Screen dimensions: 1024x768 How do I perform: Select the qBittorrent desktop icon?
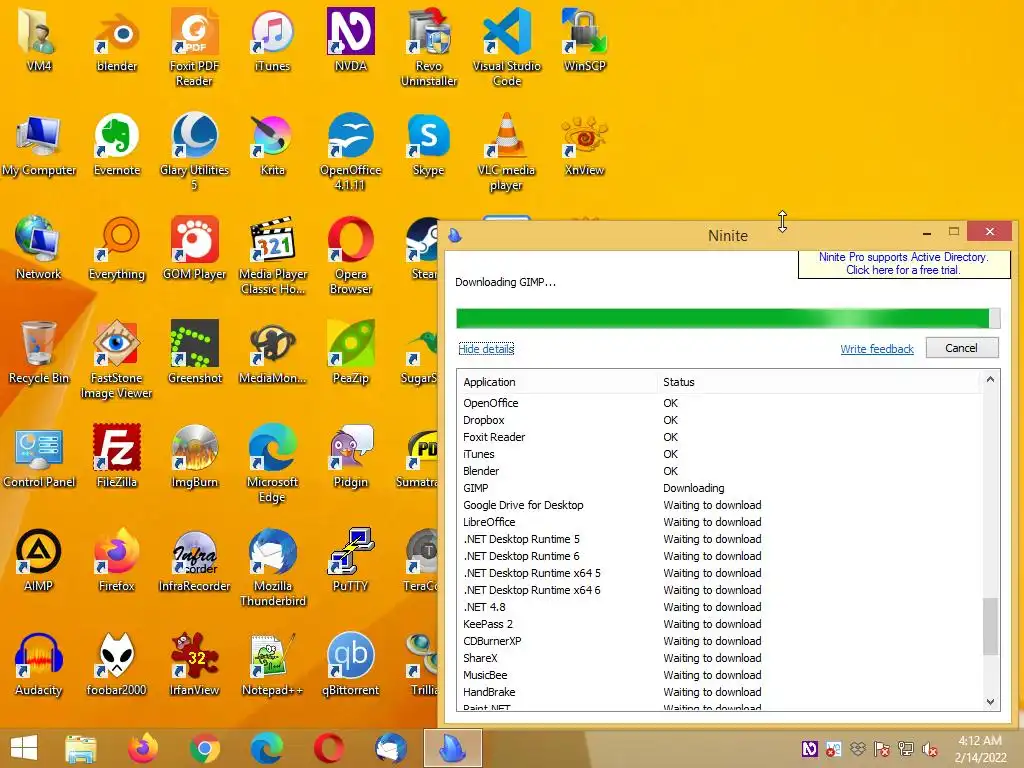[x=351, y=664]
